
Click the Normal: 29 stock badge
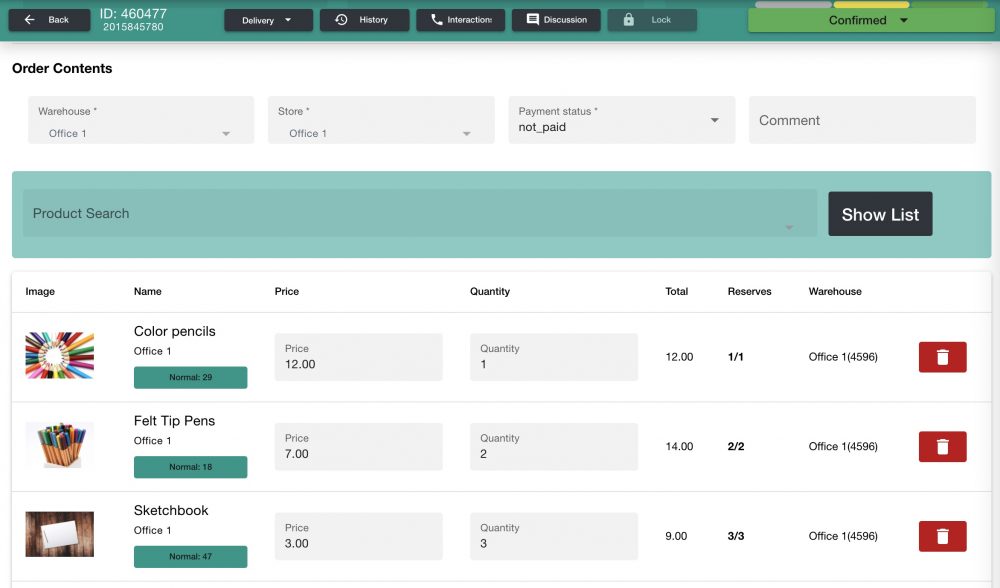tap(190, 378)
